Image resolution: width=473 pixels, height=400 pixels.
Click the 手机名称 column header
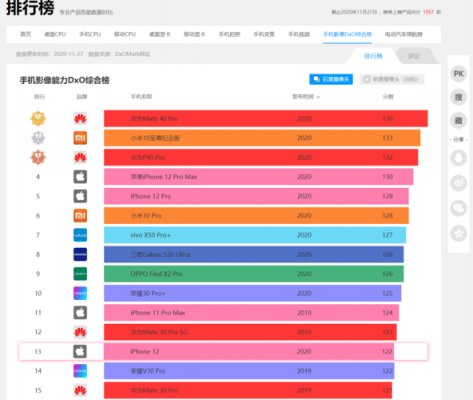141,97
